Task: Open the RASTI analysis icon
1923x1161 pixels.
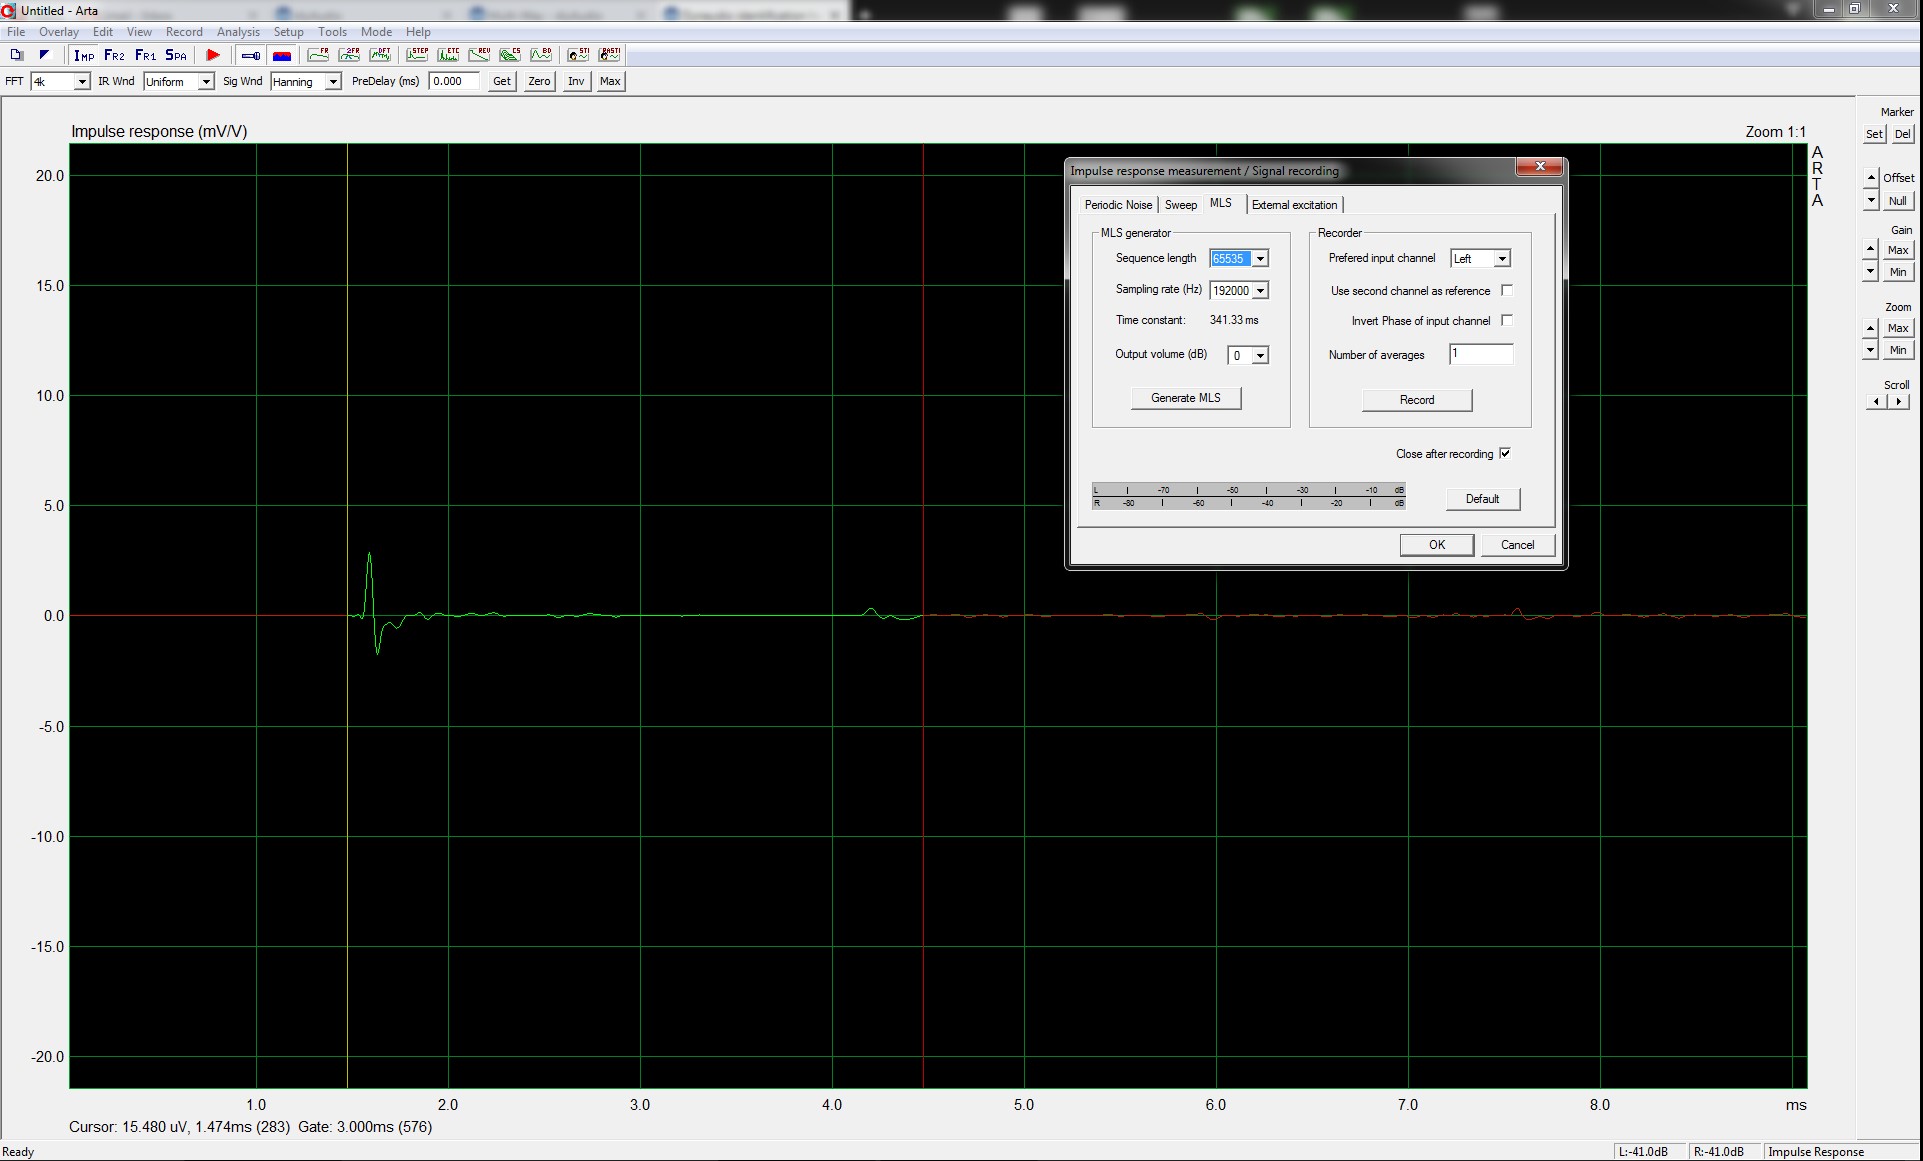Action: (x=609, y=55)
